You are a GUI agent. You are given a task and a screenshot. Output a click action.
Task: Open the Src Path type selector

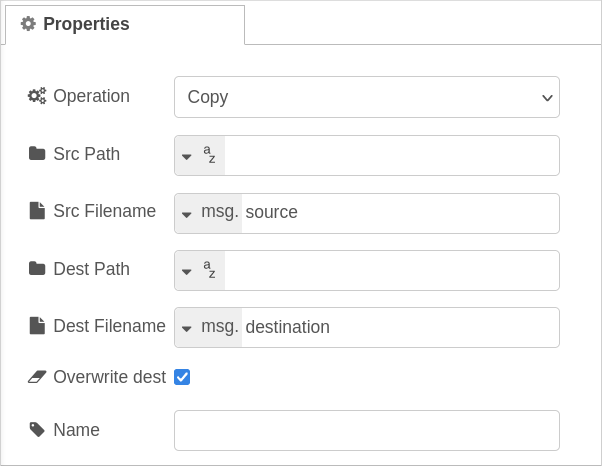point(200,155)
